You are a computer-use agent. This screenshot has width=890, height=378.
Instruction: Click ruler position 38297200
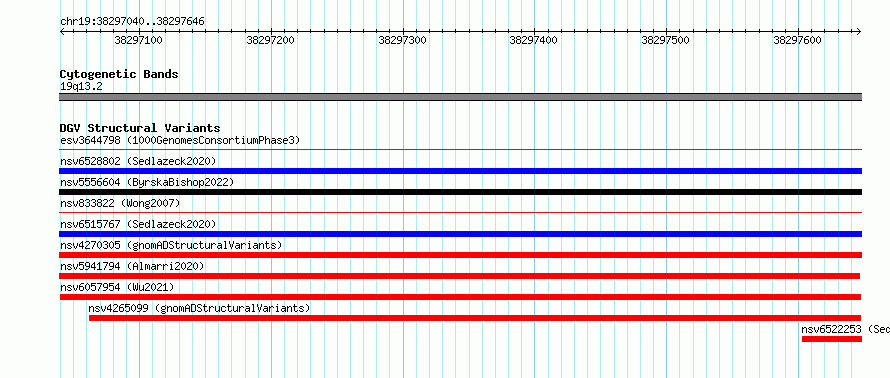pyautogui.click(x=271, y=40)
